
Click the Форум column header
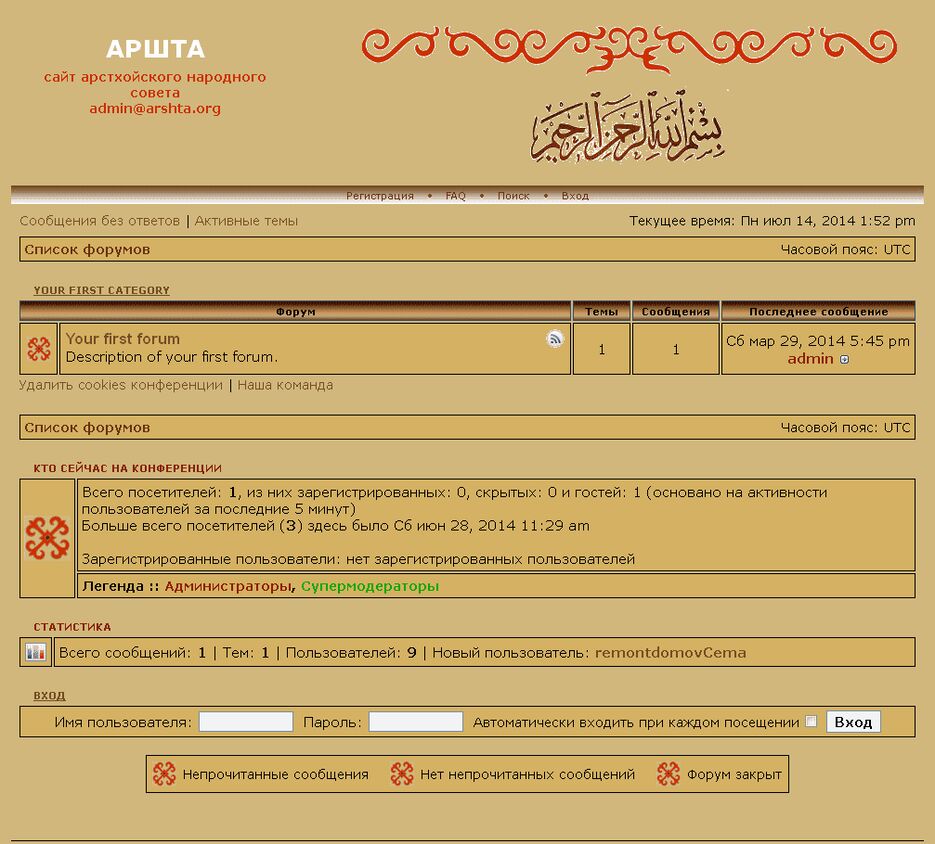(296, 311)
